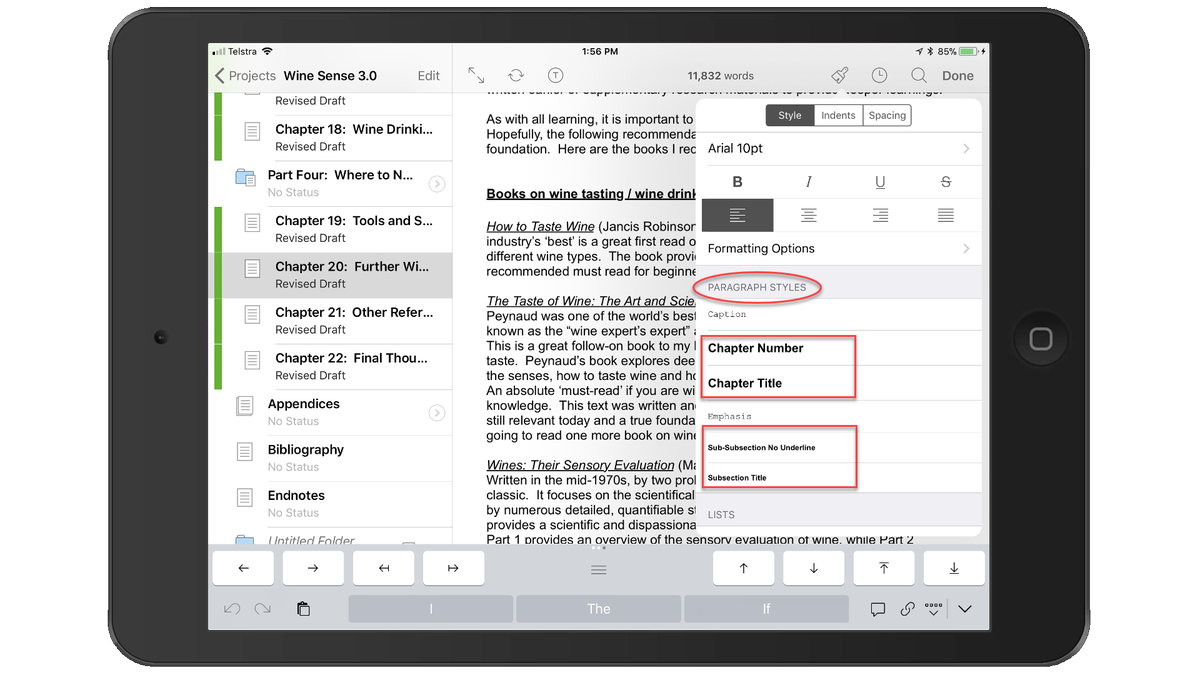Insert a link chain icon
The width and height of the screenshot is (1200, 675).
point(907,609)
